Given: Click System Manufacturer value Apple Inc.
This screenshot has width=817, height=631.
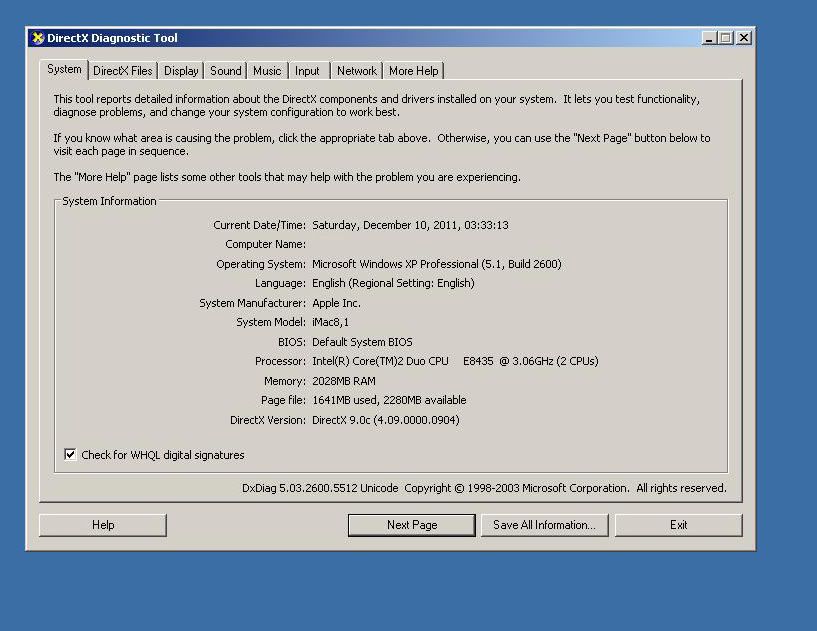Looking at the screenshot, I should (x=337, y=303).
